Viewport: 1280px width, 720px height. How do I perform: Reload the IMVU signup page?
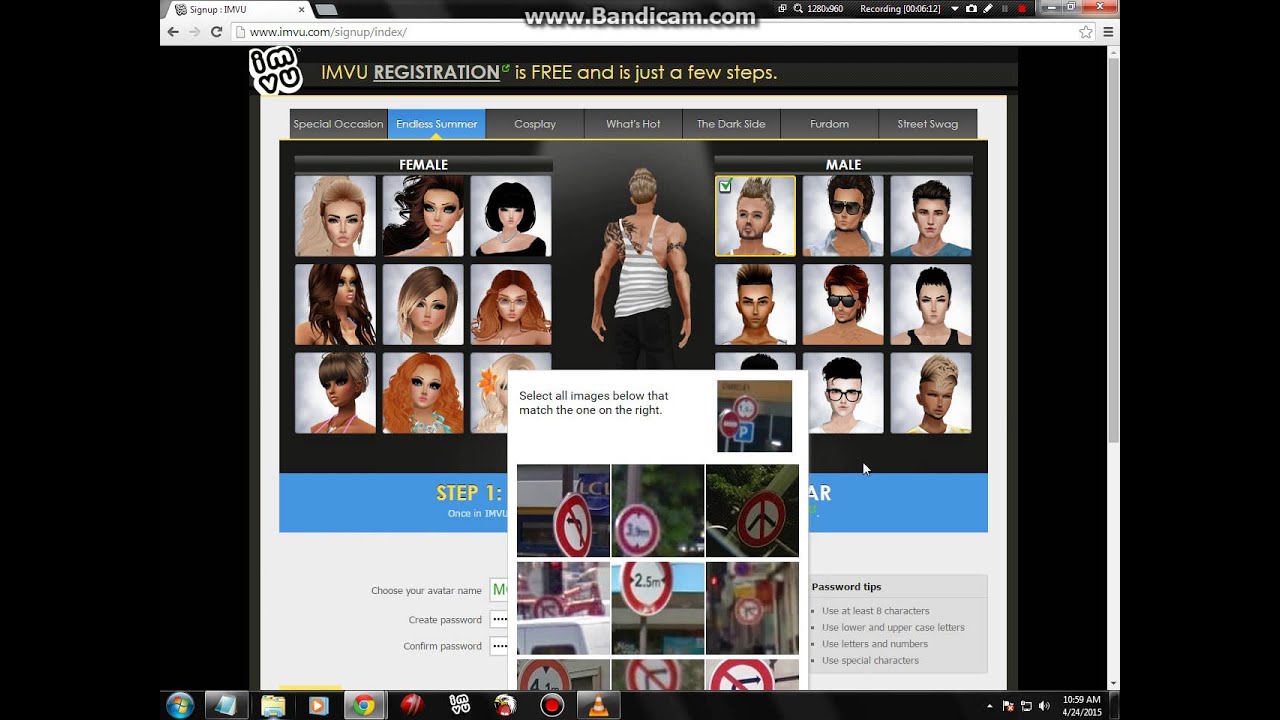tap(216, 32)
